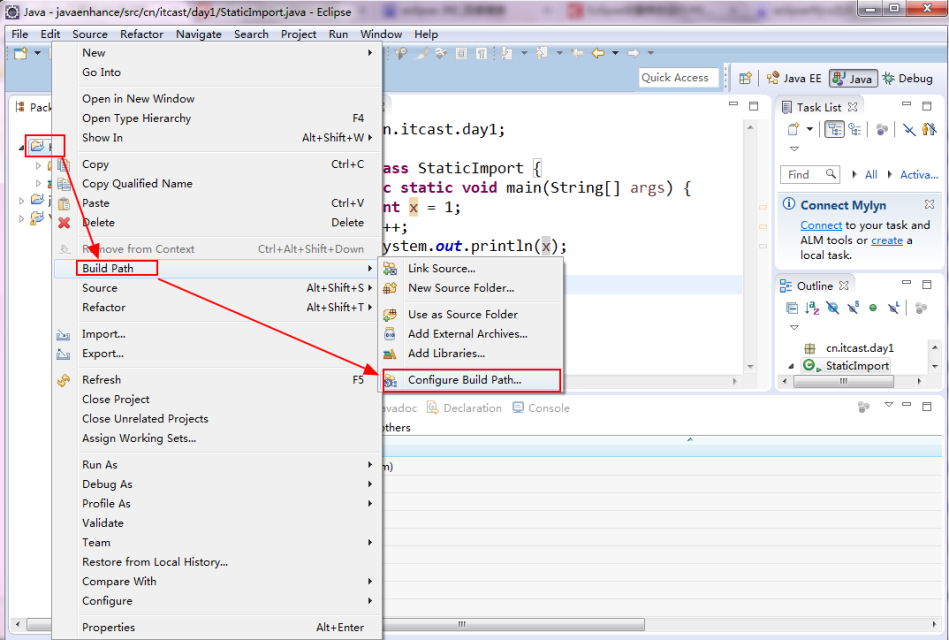Click the Previous Annotation toolbar icon
This screenshot has width=949, height=640.
[542, 53]
